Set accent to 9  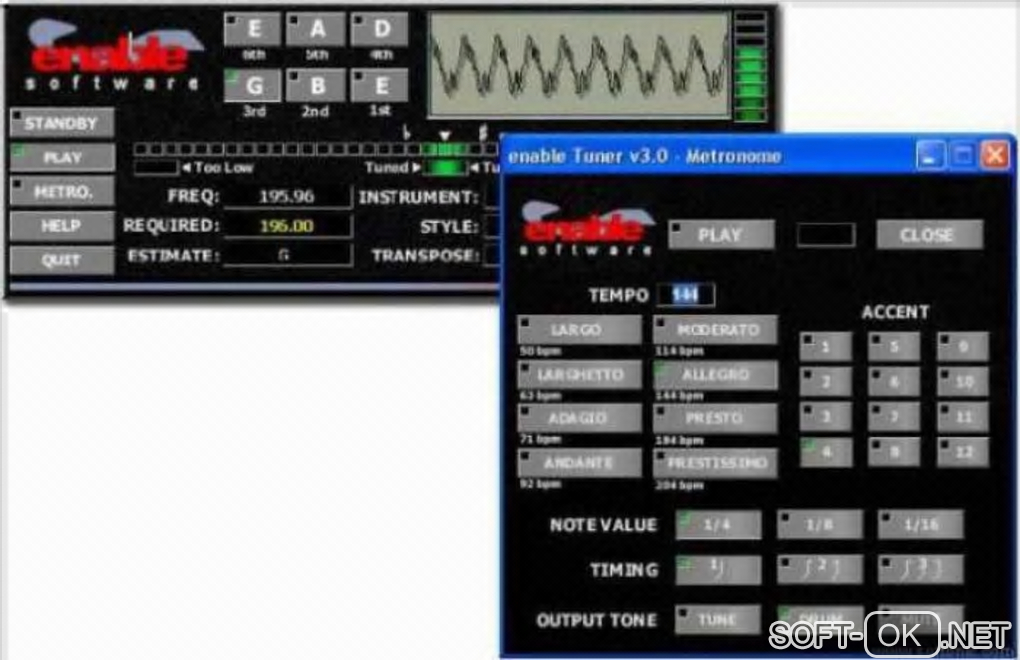coord(963,347)
